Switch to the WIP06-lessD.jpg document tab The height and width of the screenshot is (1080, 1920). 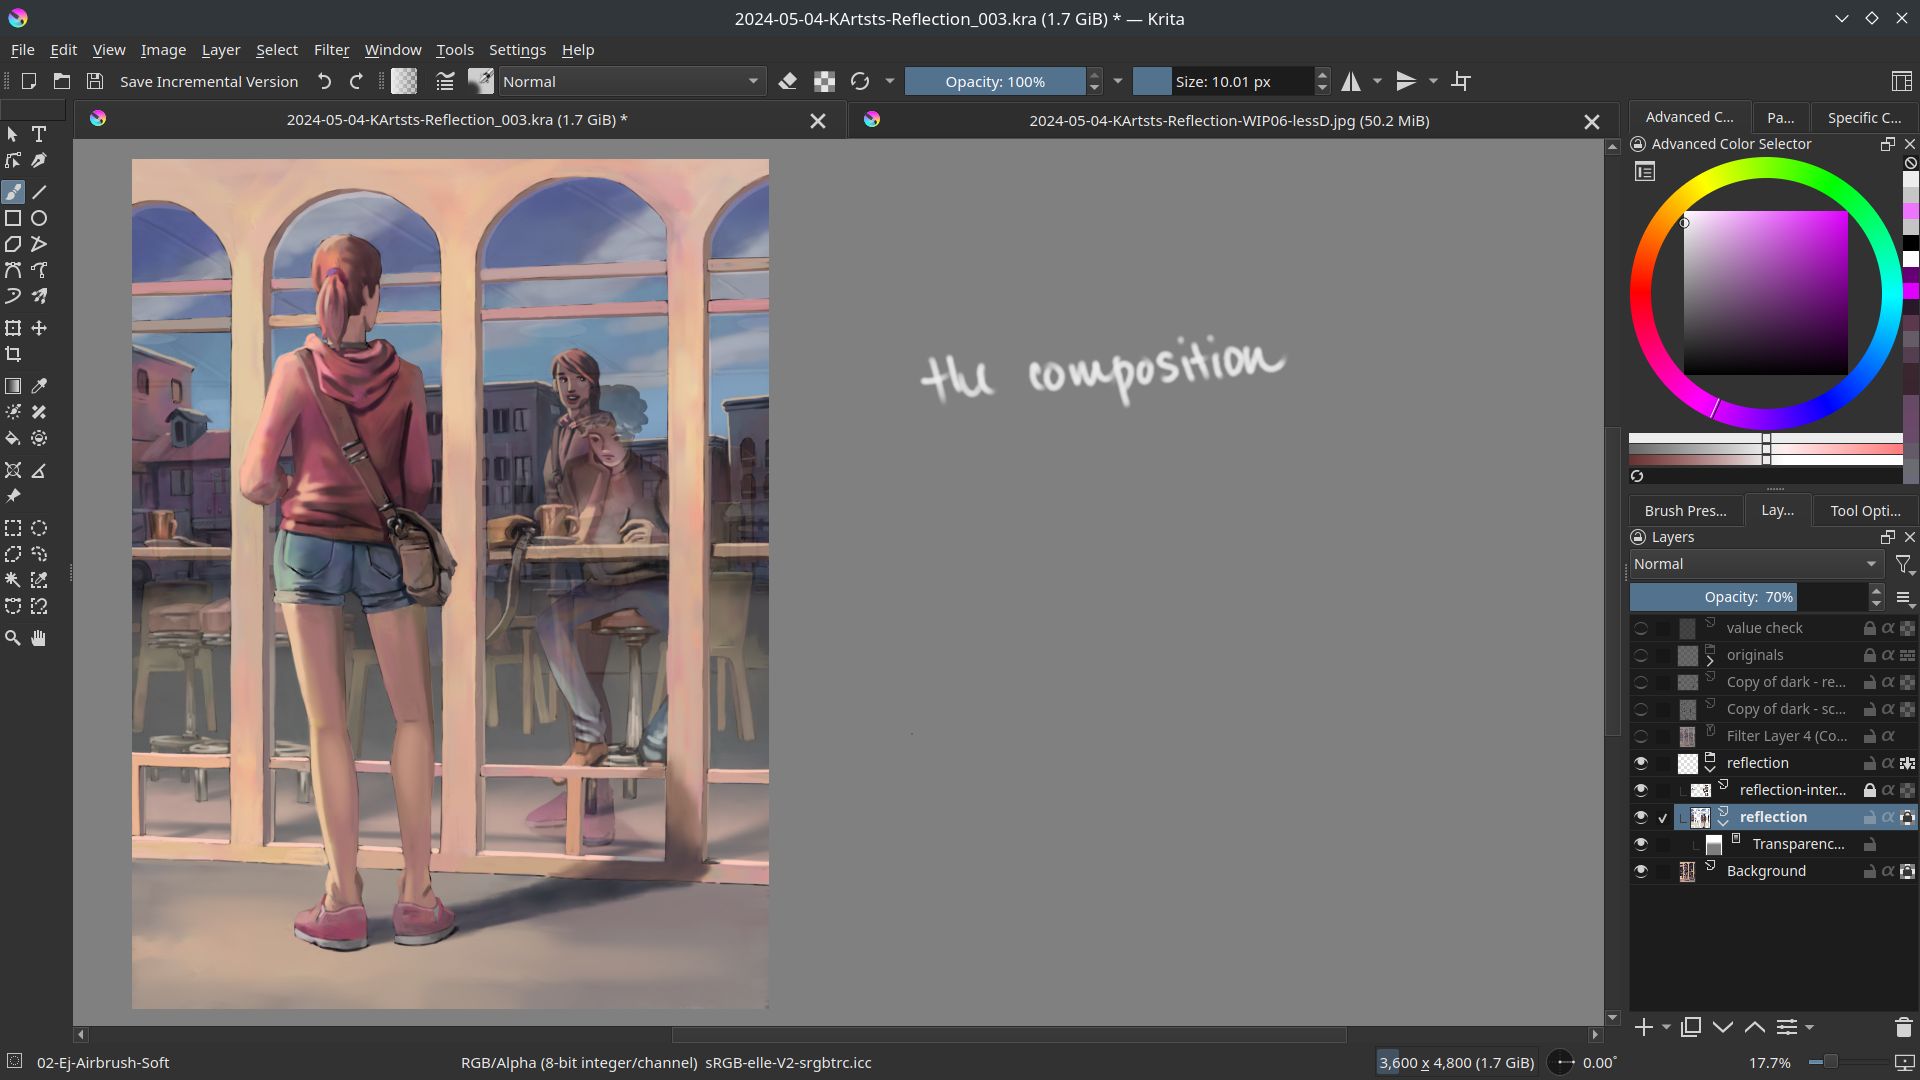[x=1229, y=121]
